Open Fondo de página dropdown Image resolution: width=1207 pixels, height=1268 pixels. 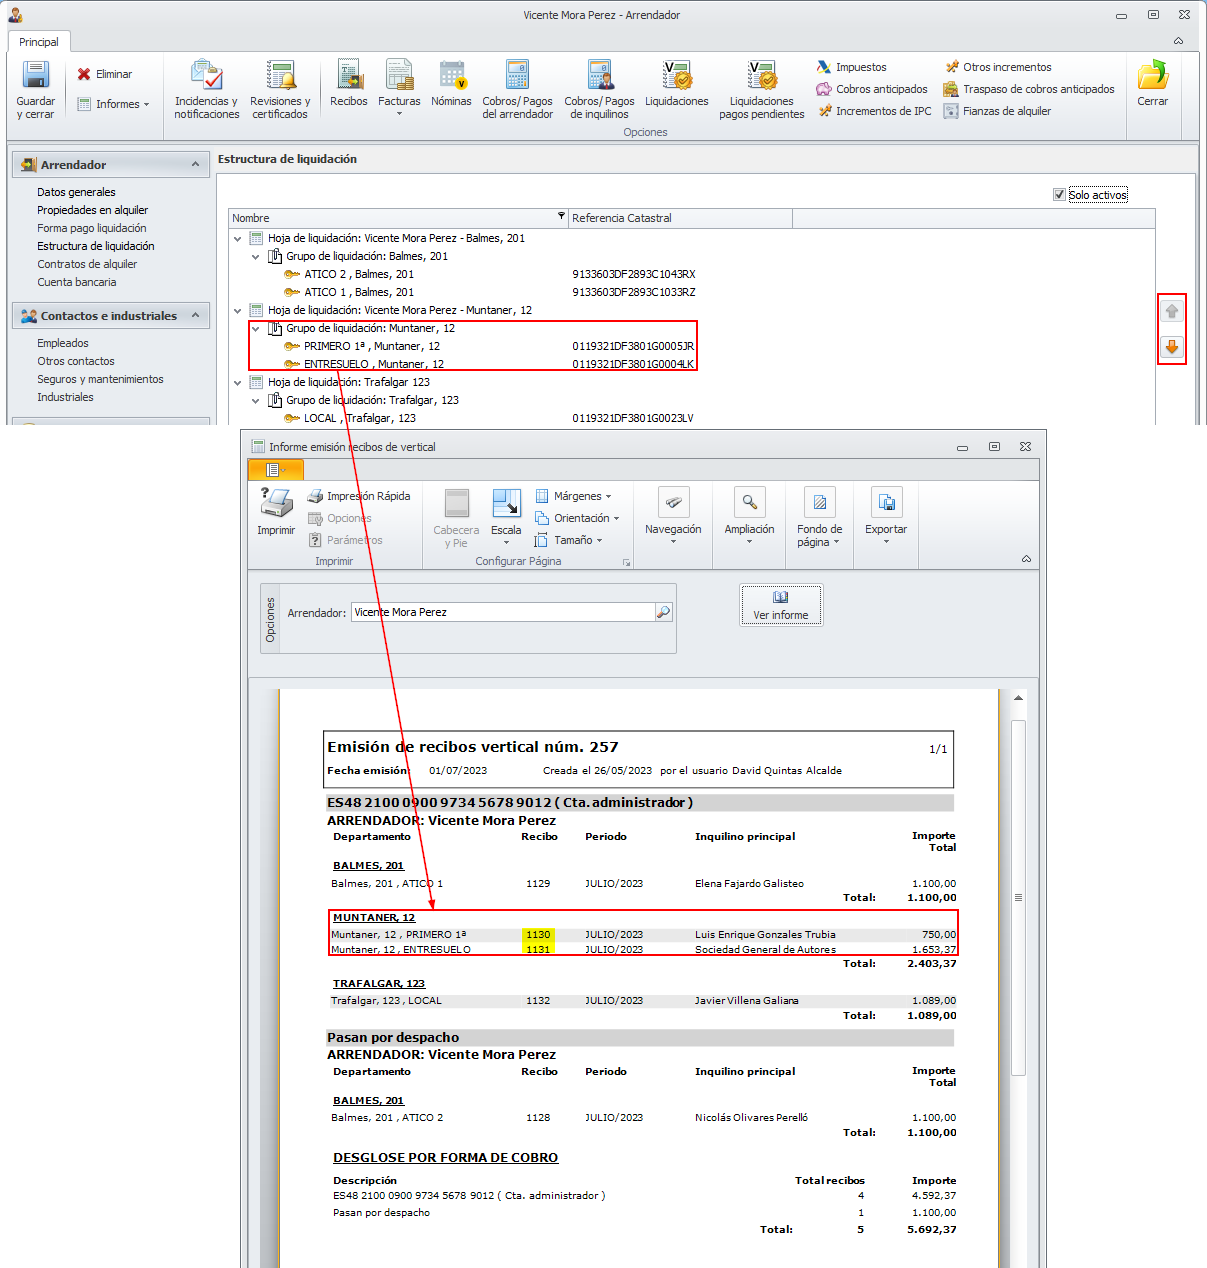click(x=819, y=518)
